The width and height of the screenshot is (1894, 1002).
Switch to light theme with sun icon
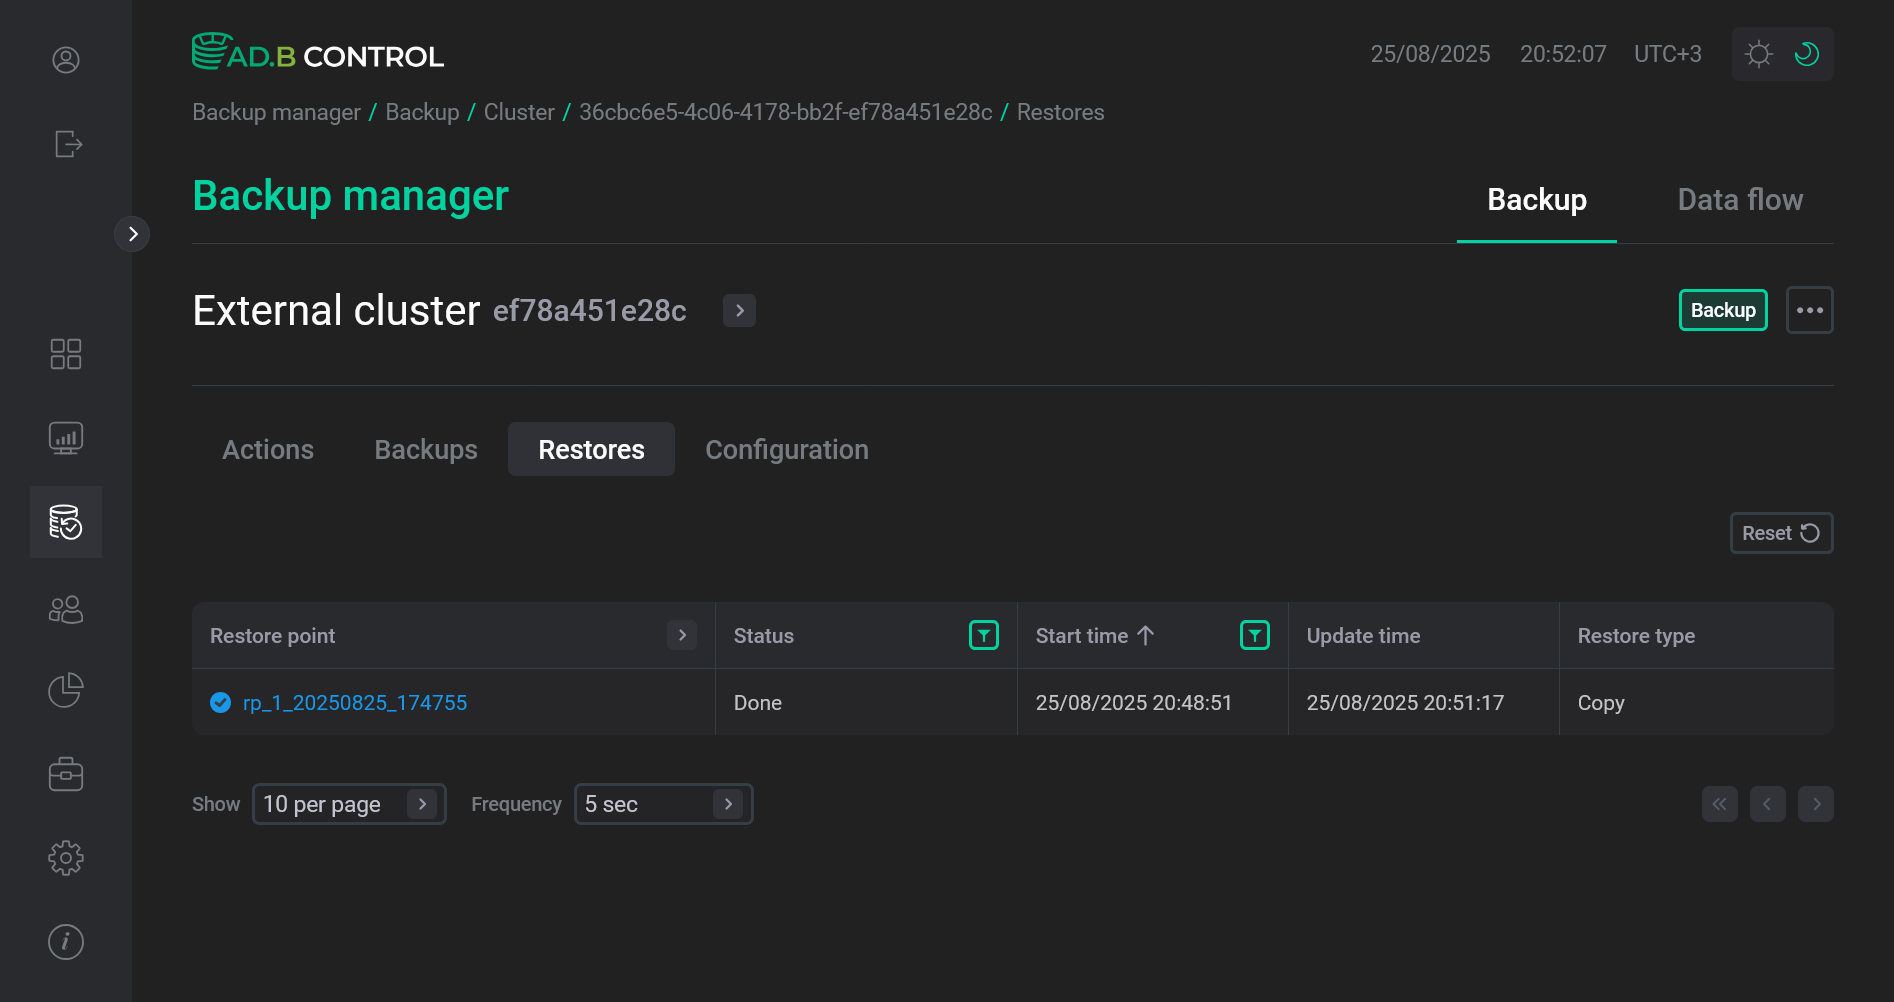click(x=1758, y=53)
